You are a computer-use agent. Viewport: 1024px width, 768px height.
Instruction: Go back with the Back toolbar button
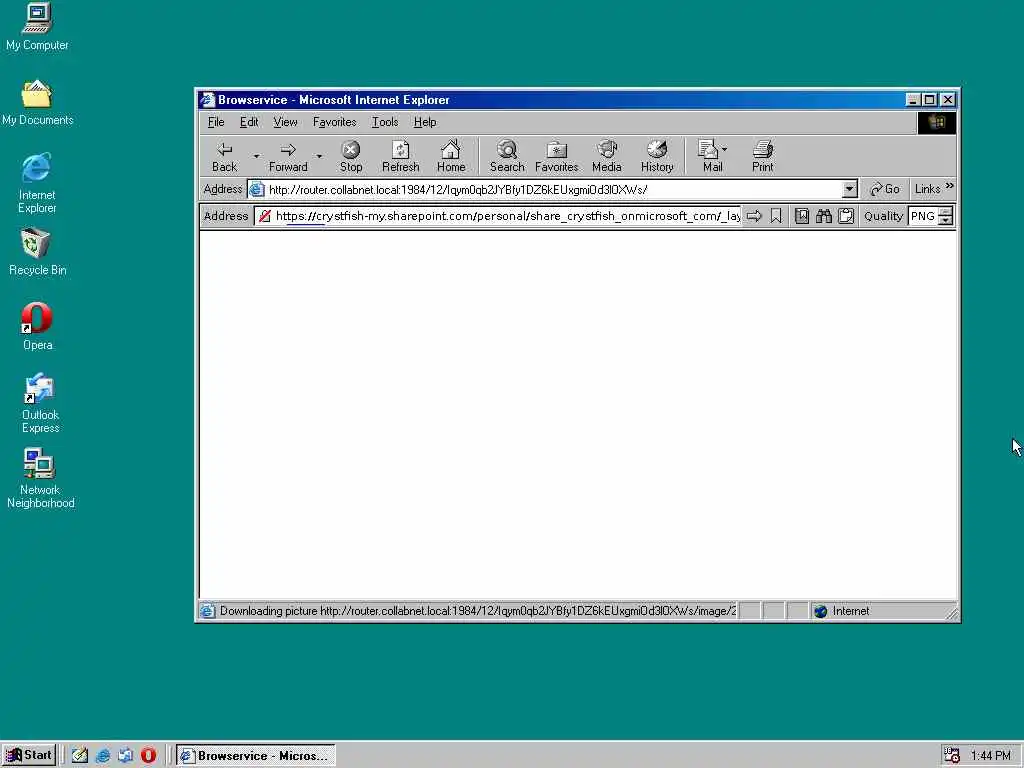(x=225, y=157)
